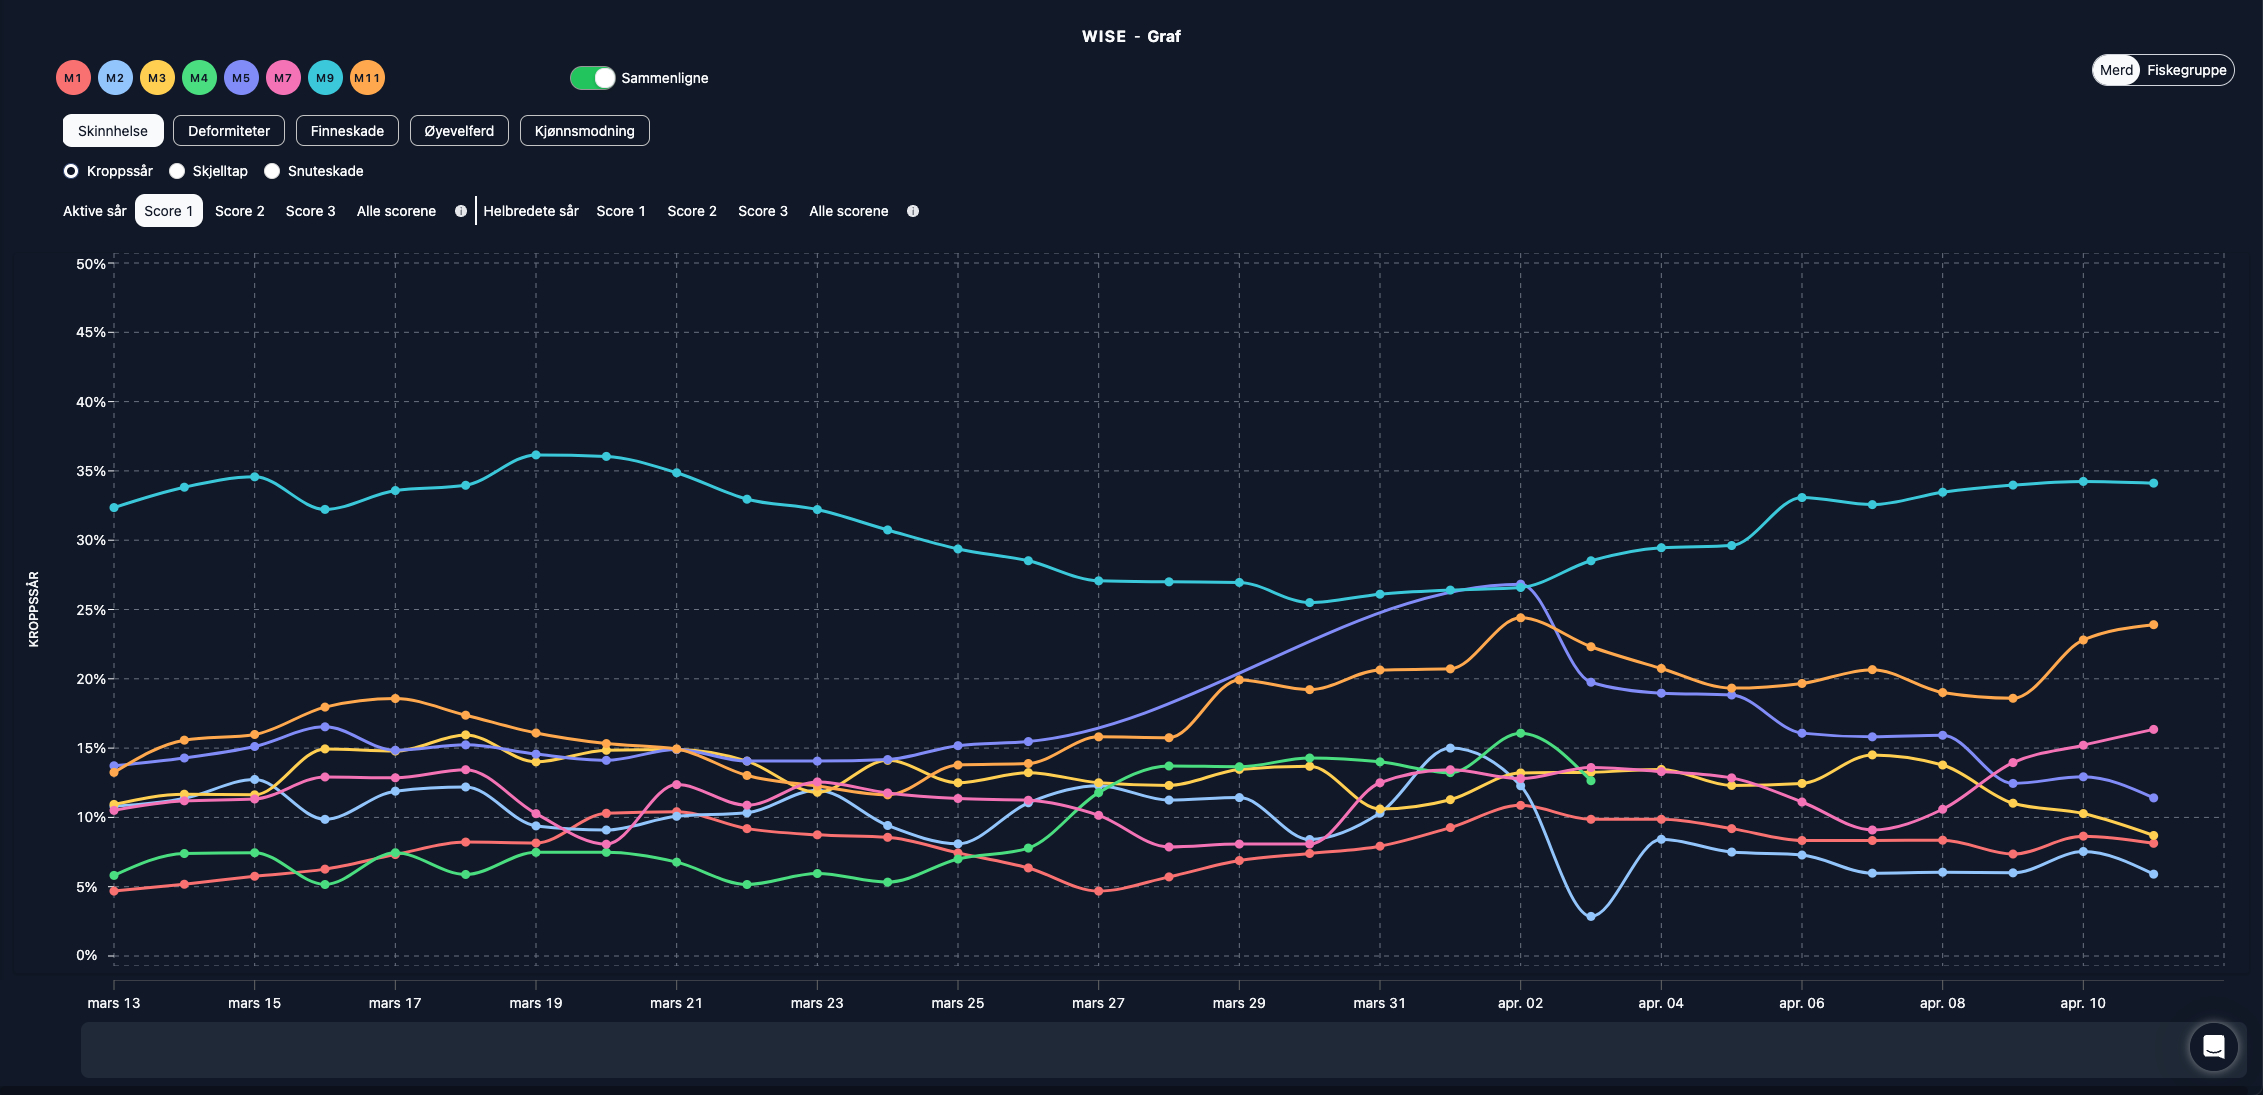Viewport: 2263px width, 1095px height.
Task: Toggle the green M4 cage badge
Action: pyautogui.click(x=199, y=78)
